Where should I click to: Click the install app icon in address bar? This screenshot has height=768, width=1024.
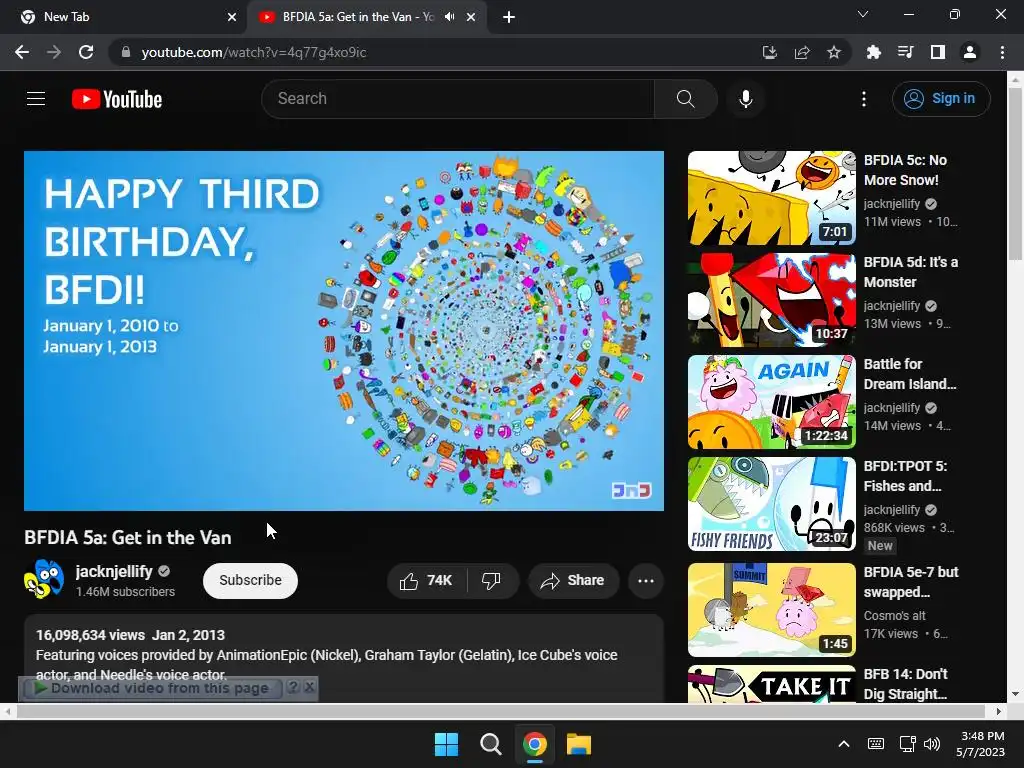coord(769,52)
